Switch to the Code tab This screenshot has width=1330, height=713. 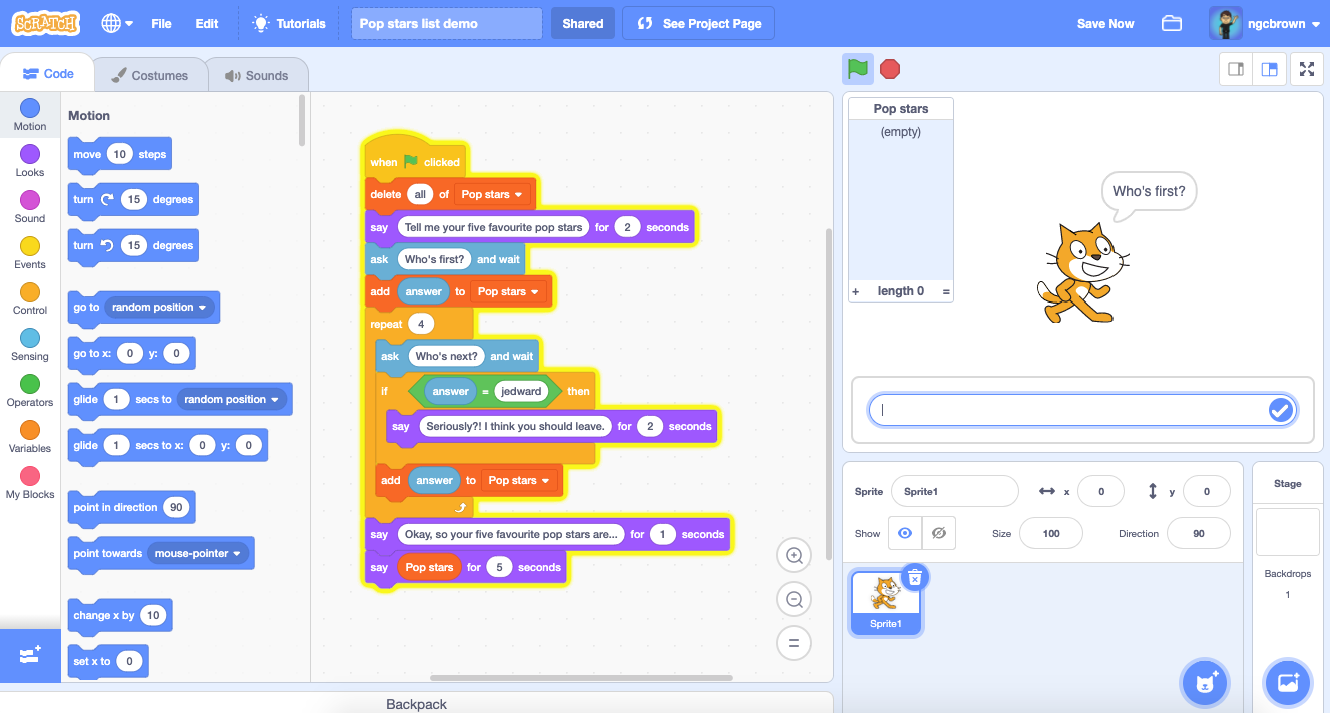tap(48, 73)
